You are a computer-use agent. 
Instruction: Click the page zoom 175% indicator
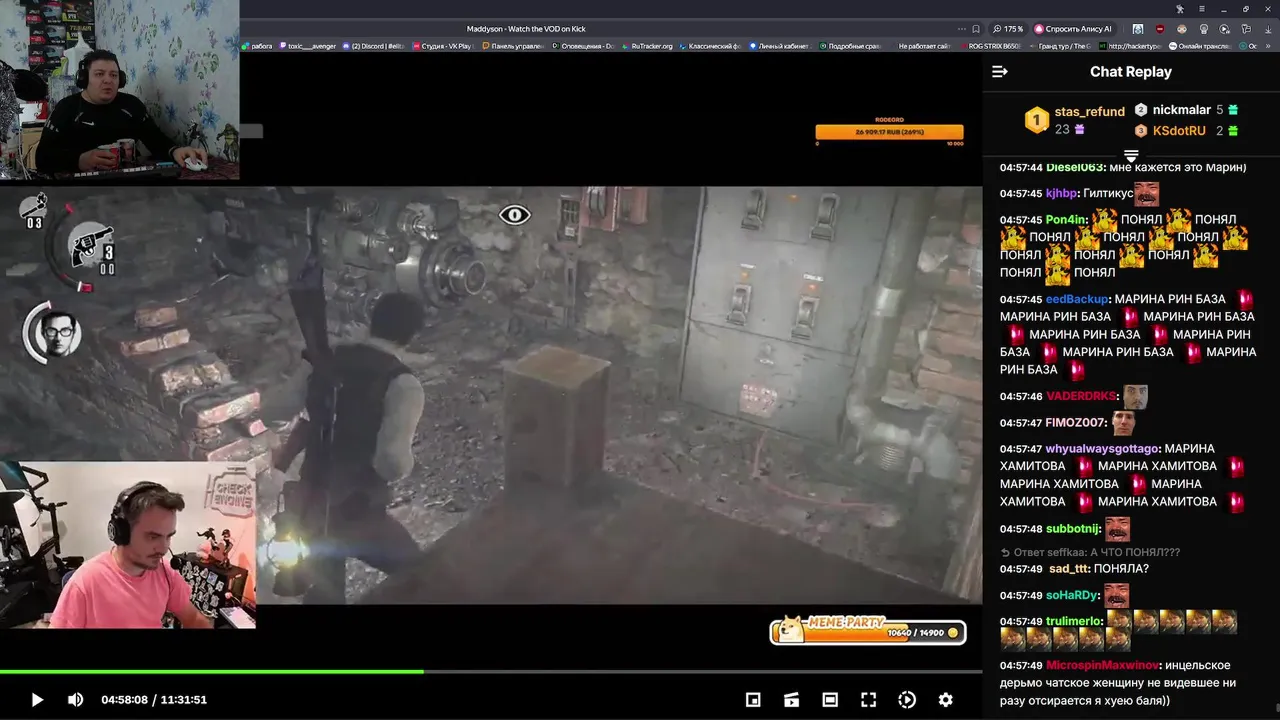tap(1008, 29)
